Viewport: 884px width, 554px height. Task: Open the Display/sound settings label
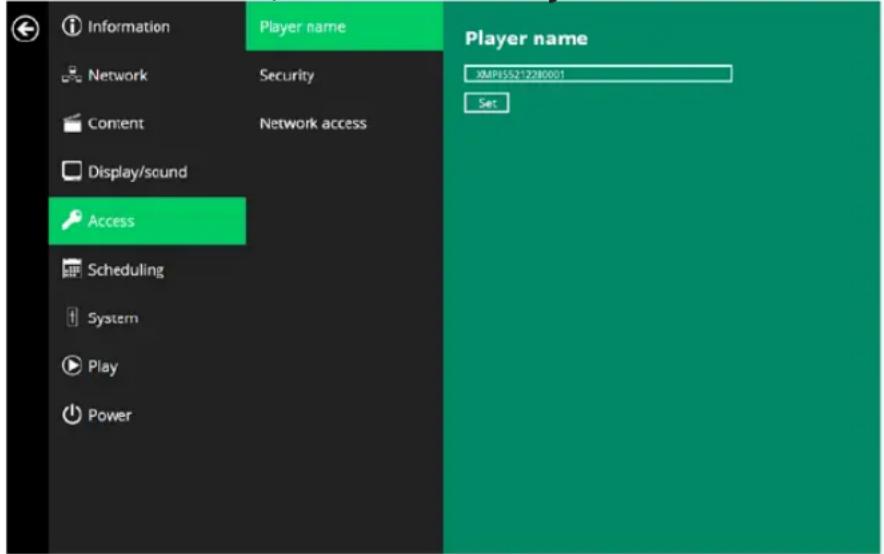138,172
